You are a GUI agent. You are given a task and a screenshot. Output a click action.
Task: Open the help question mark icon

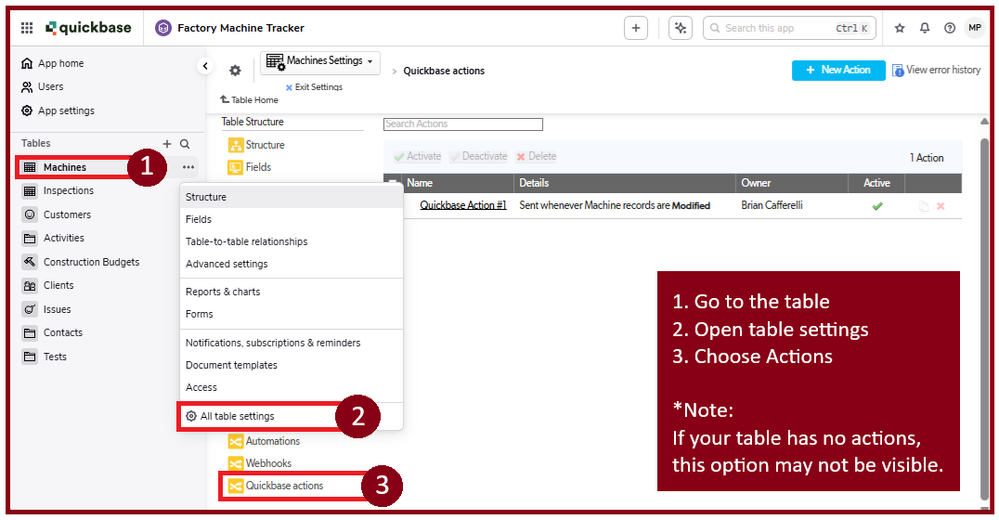pos(949,28)
